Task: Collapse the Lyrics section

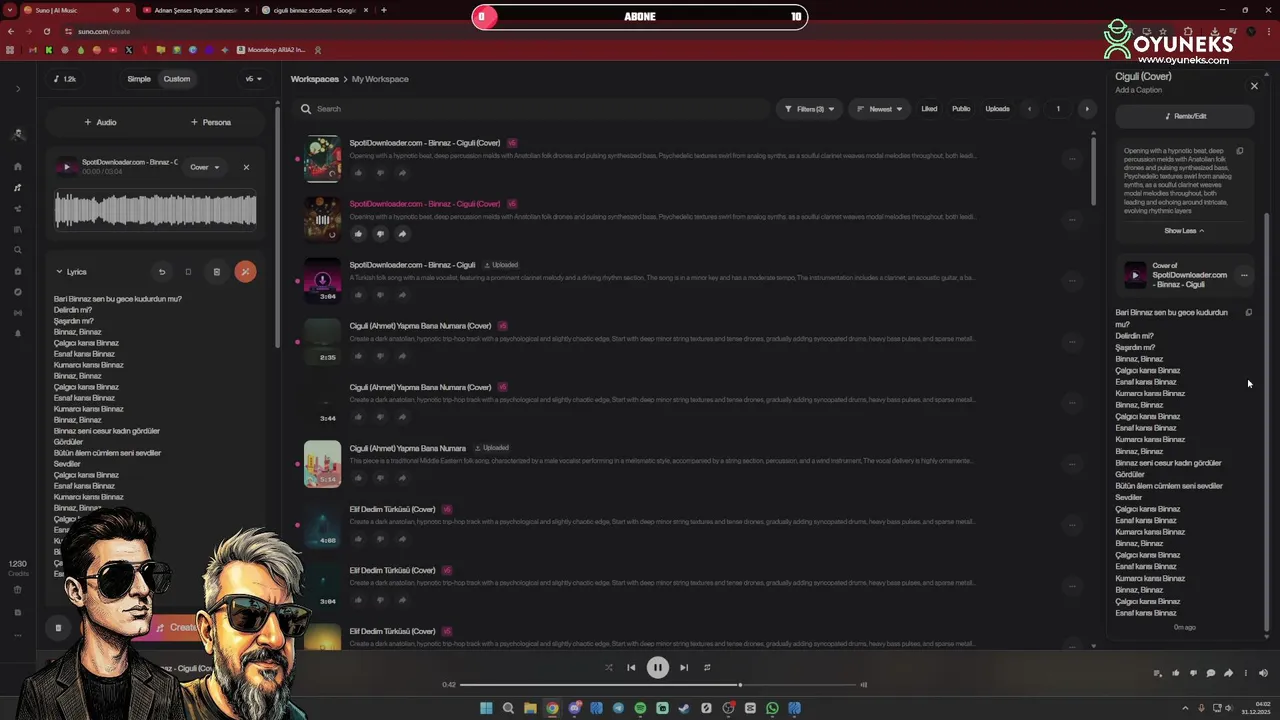Action: coord(70,272)
